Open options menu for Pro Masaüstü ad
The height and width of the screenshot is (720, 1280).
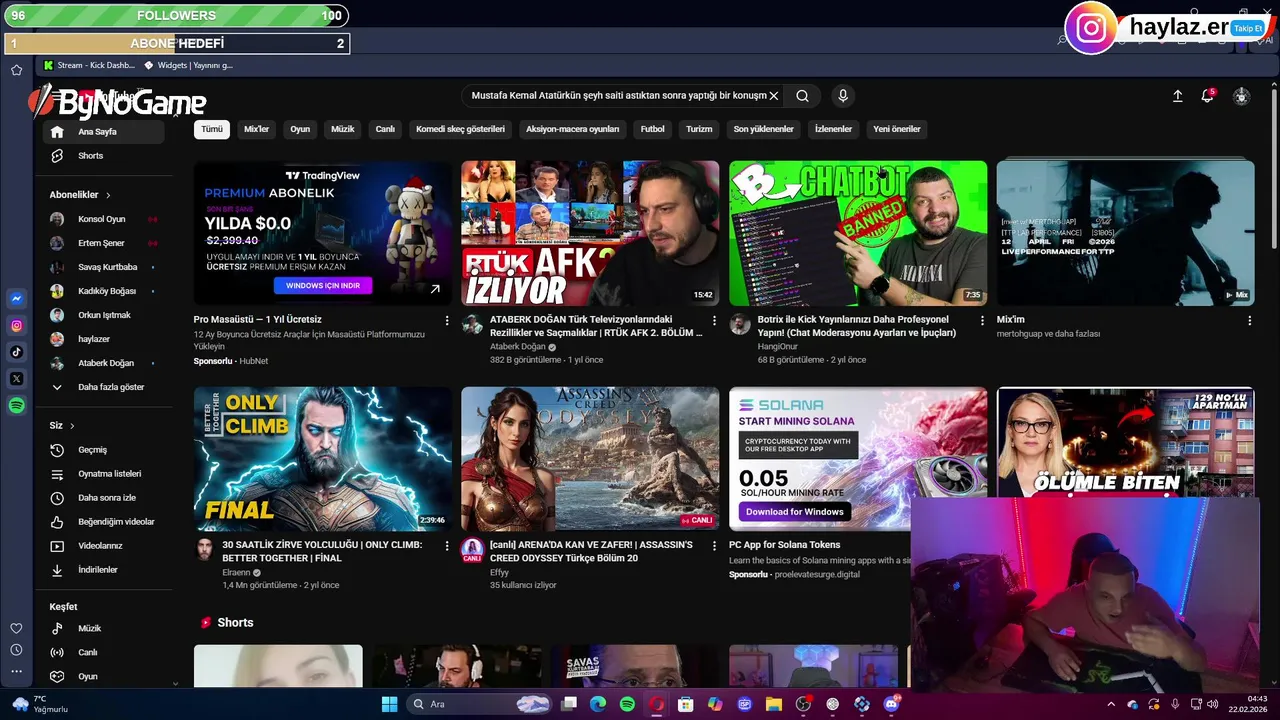pos(447,320)
